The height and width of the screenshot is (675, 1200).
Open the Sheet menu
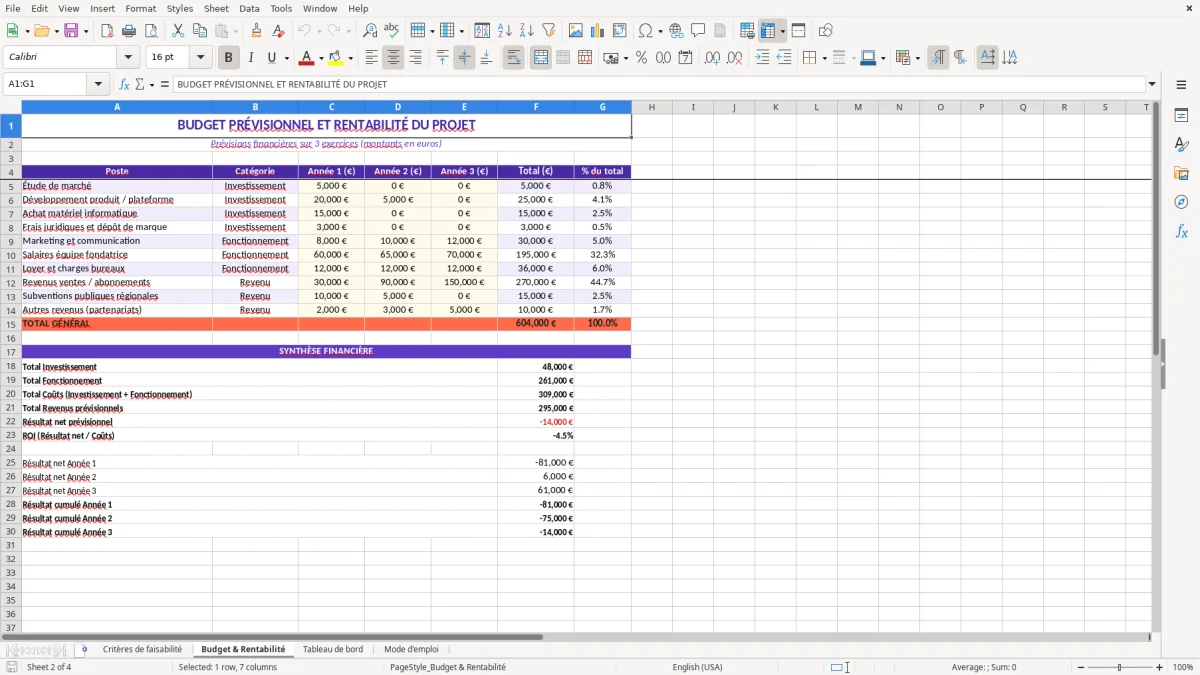216,8
